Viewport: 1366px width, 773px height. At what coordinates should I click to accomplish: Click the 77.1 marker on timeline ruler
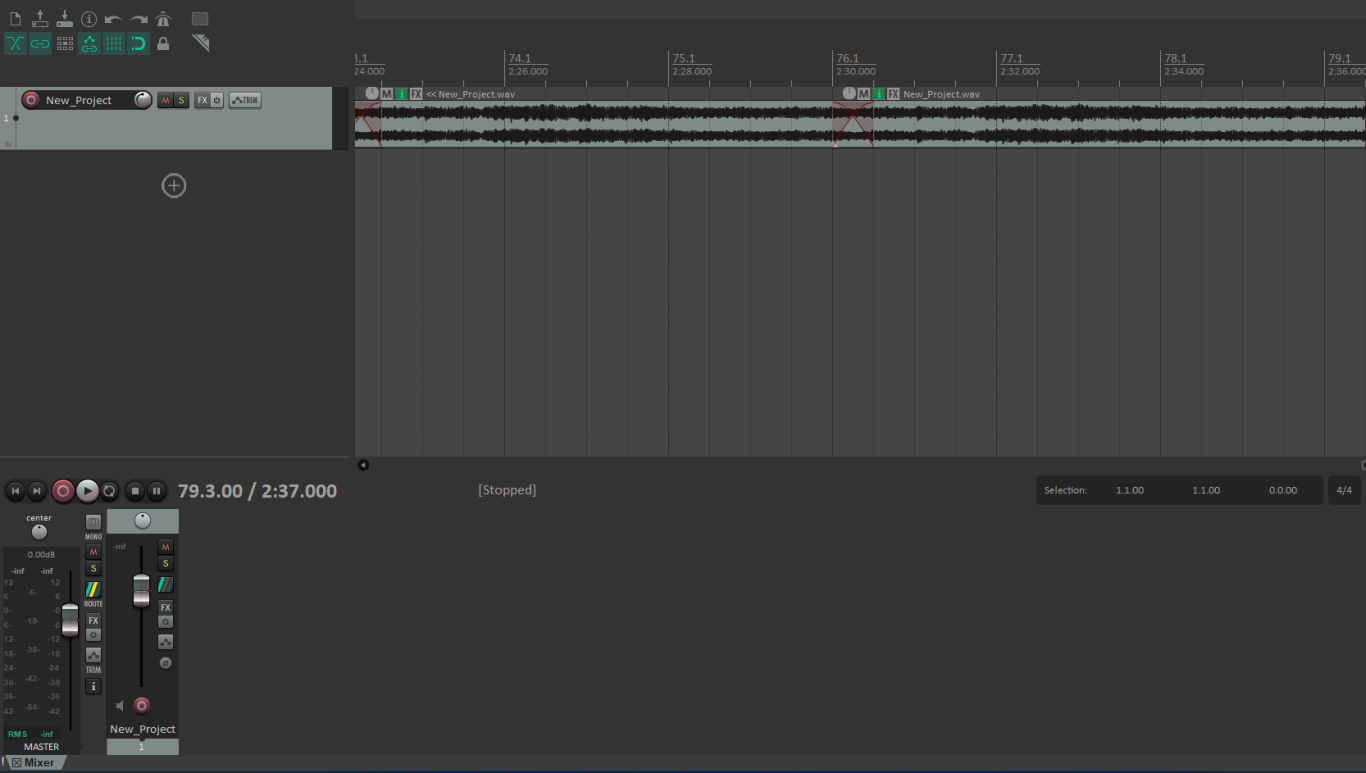[1011, 59]
